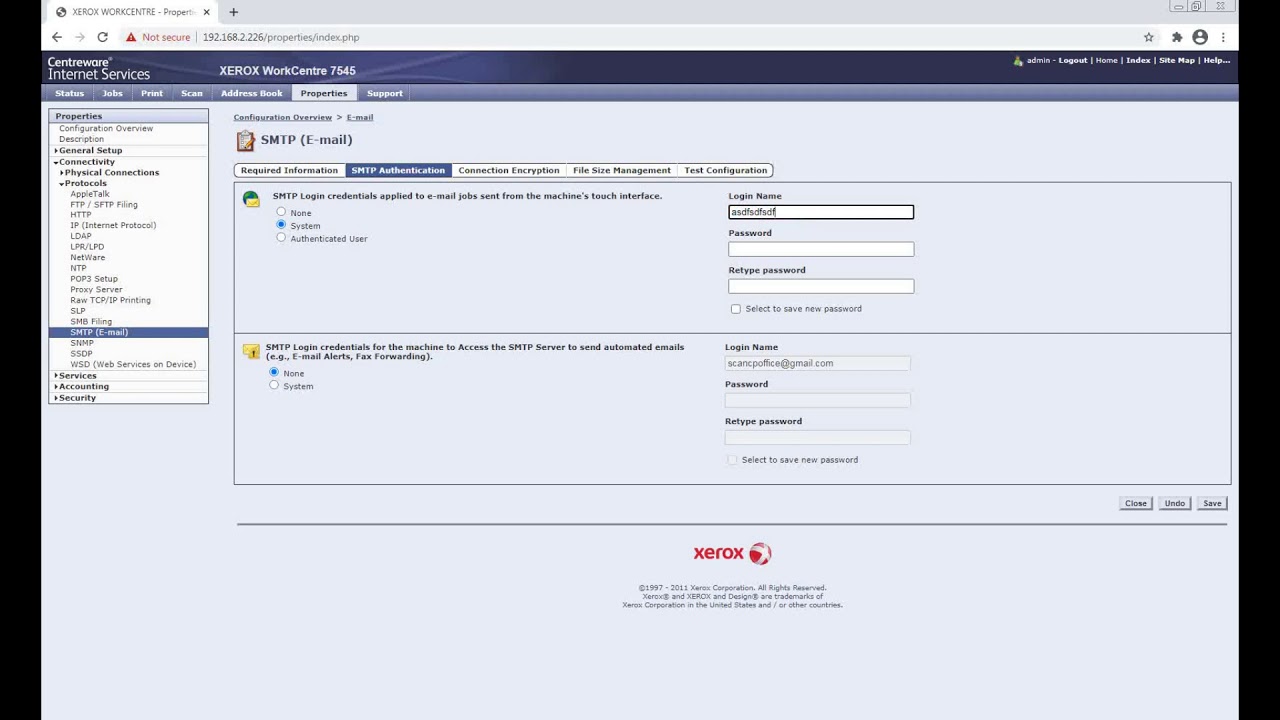Follow the E-mail breadcrumb link
The width and height of the screenshot is (1280, 720).
(x=360, y=117)
